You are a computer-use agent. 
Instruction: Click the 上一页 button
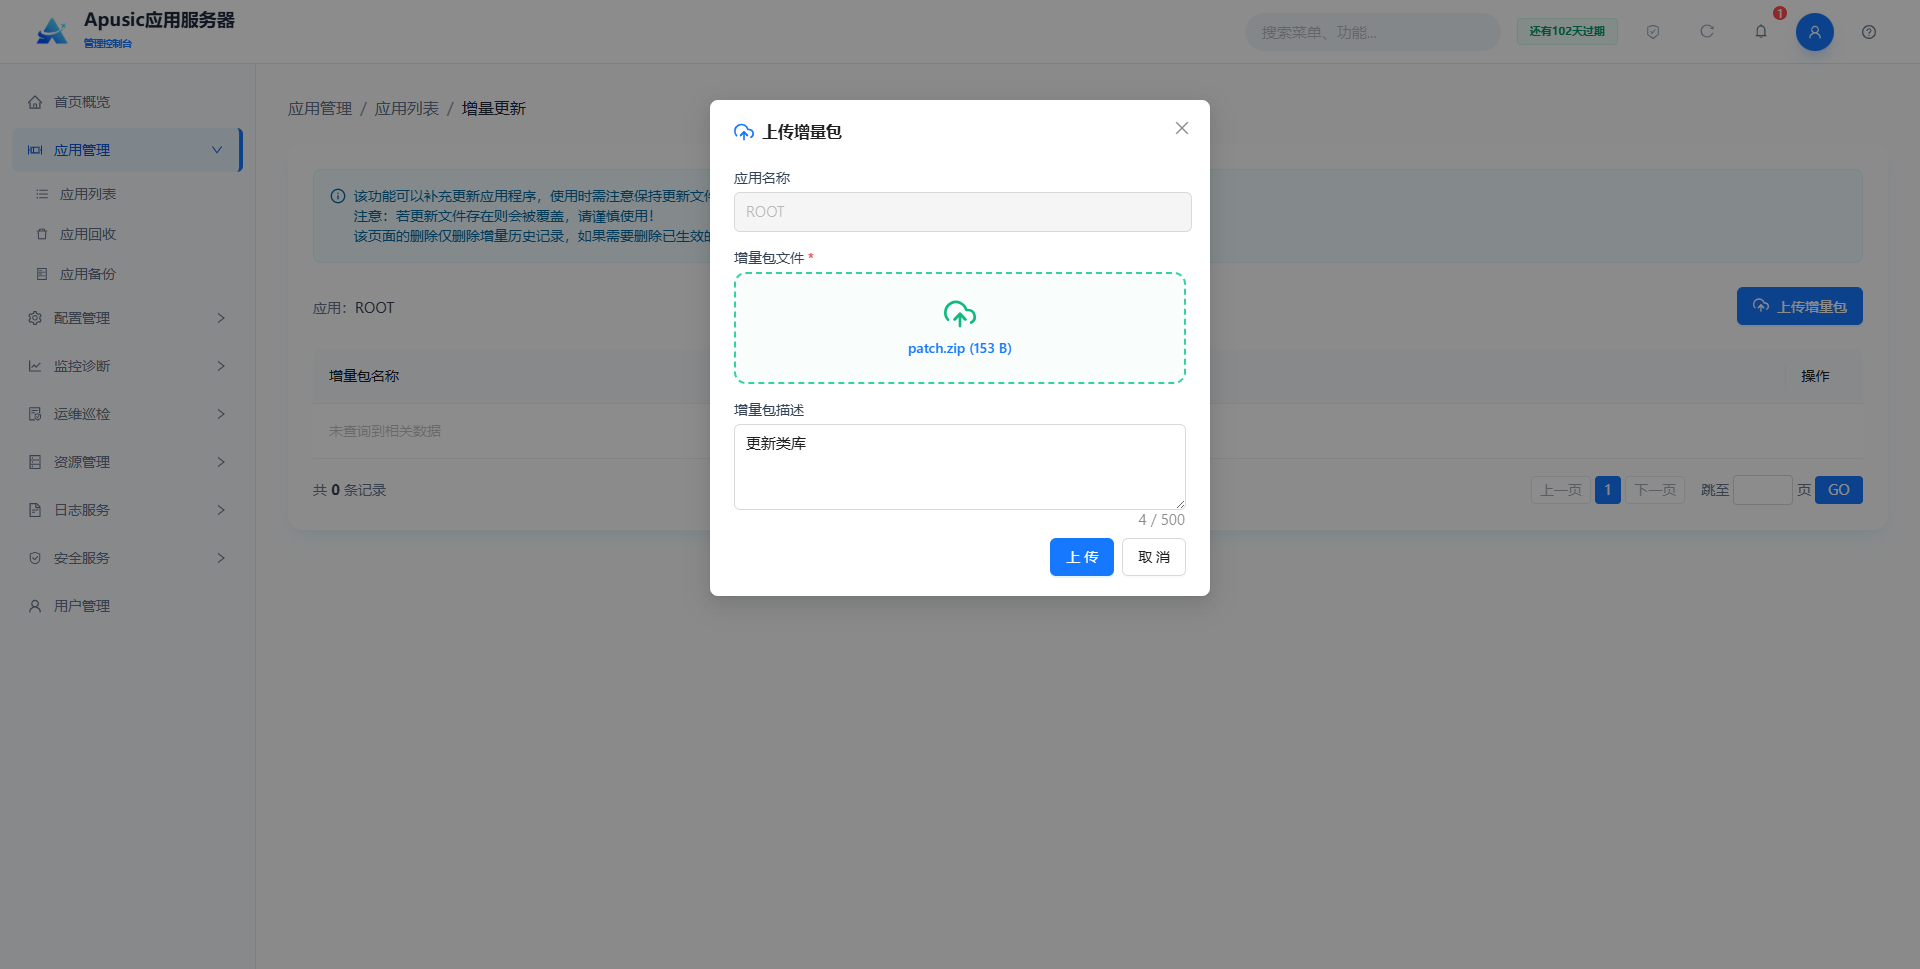coord(1561,490)
